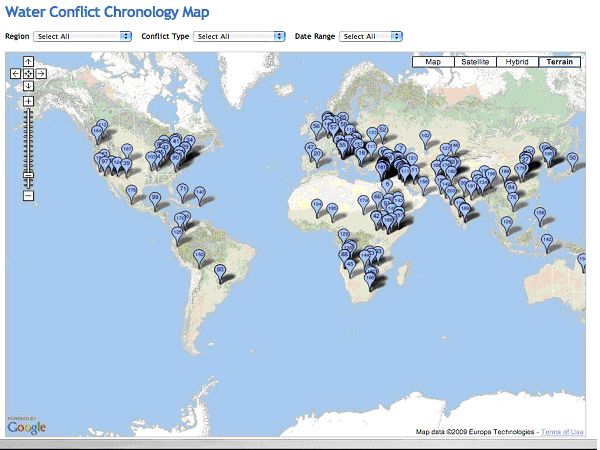Click the Google logo

click(x=26, y=427)
